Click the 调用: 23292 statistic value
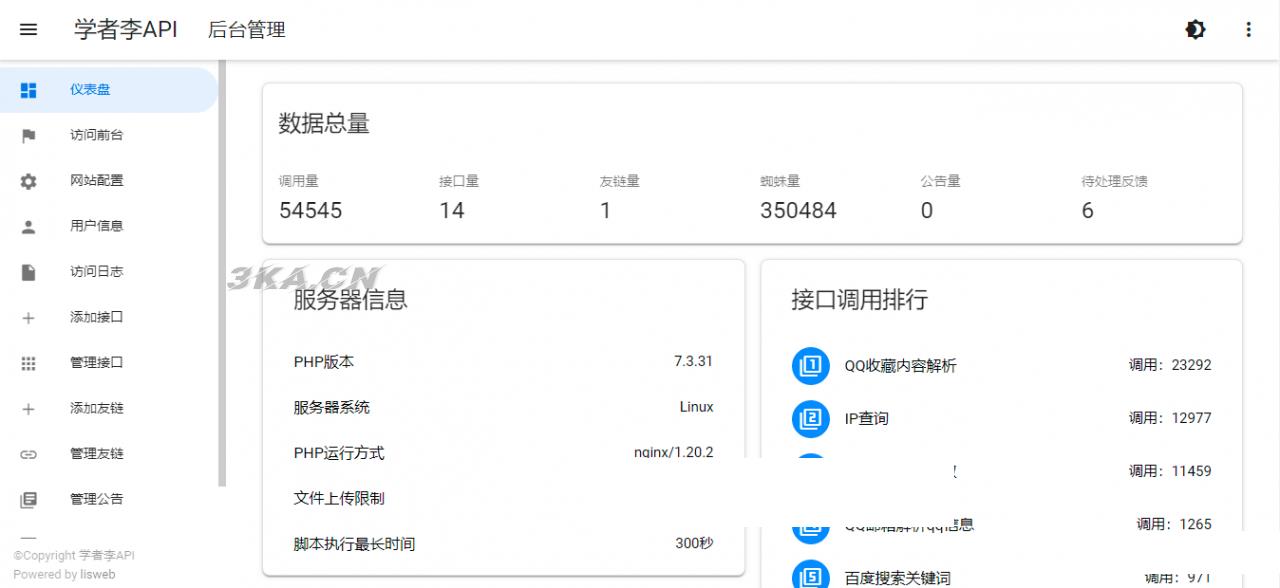 tap(1171, 365)
